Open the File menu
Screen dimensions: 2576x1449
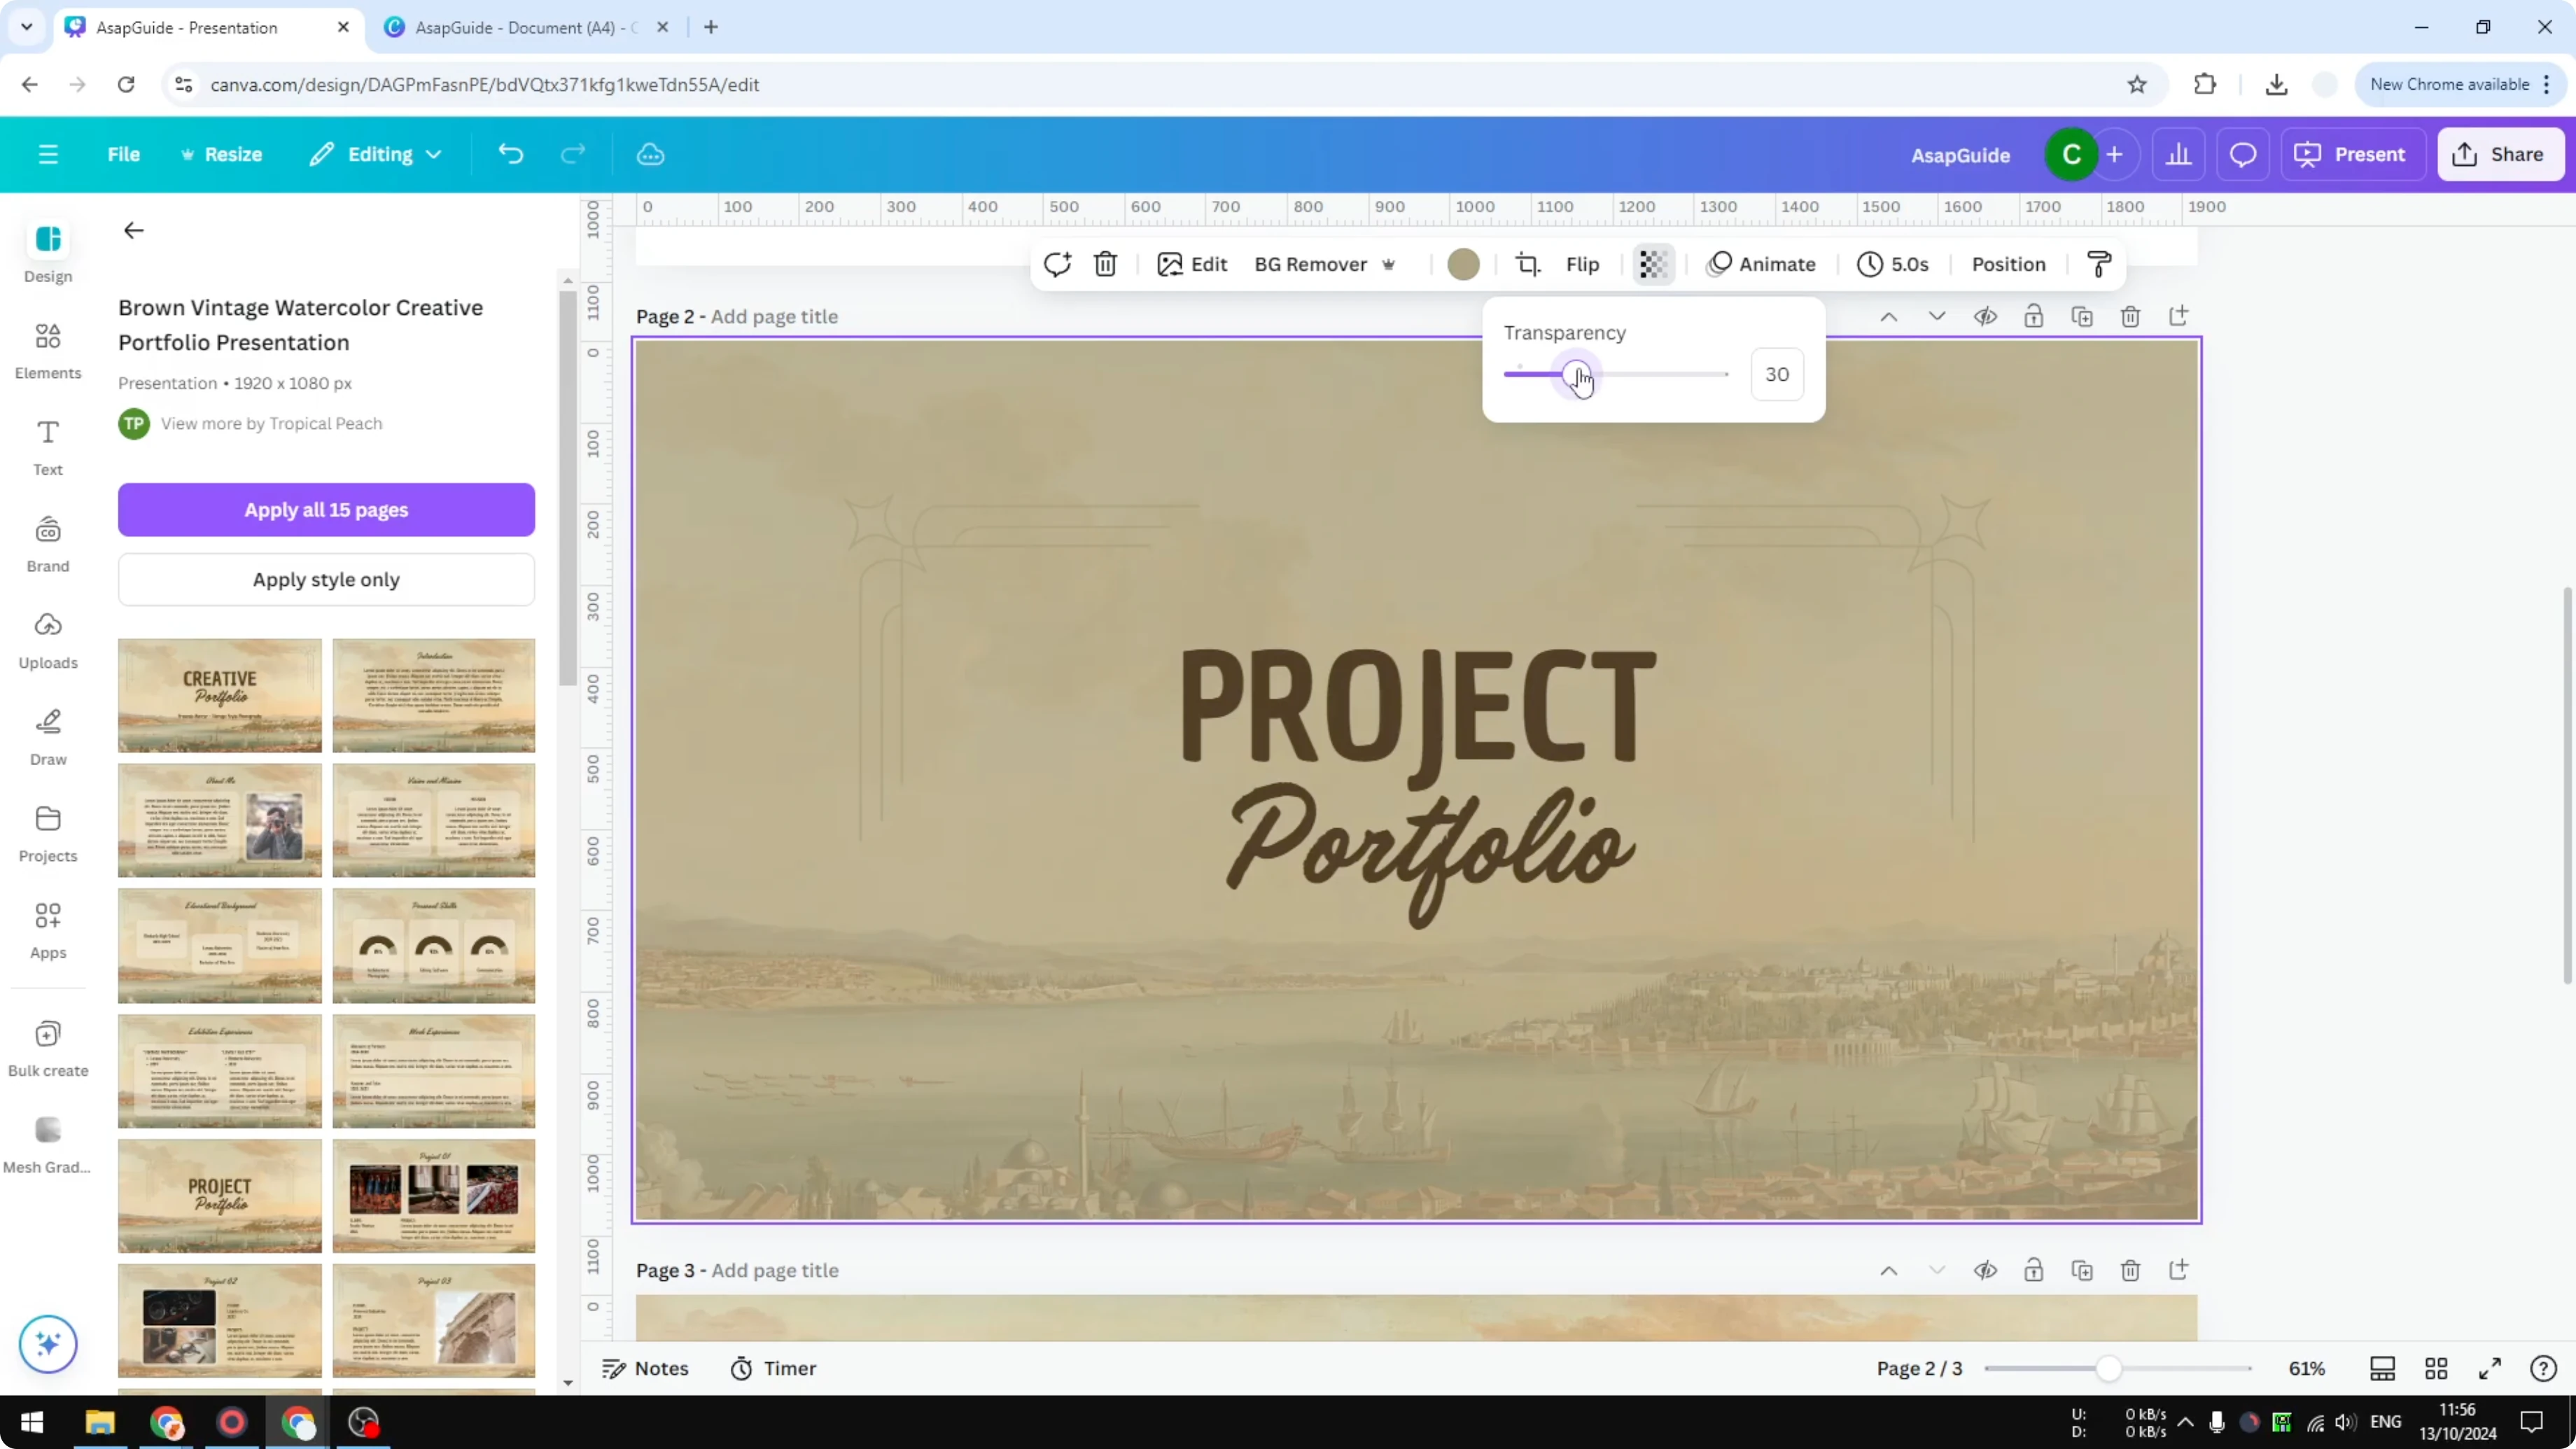pyautogui.click(x=124, y=154)
